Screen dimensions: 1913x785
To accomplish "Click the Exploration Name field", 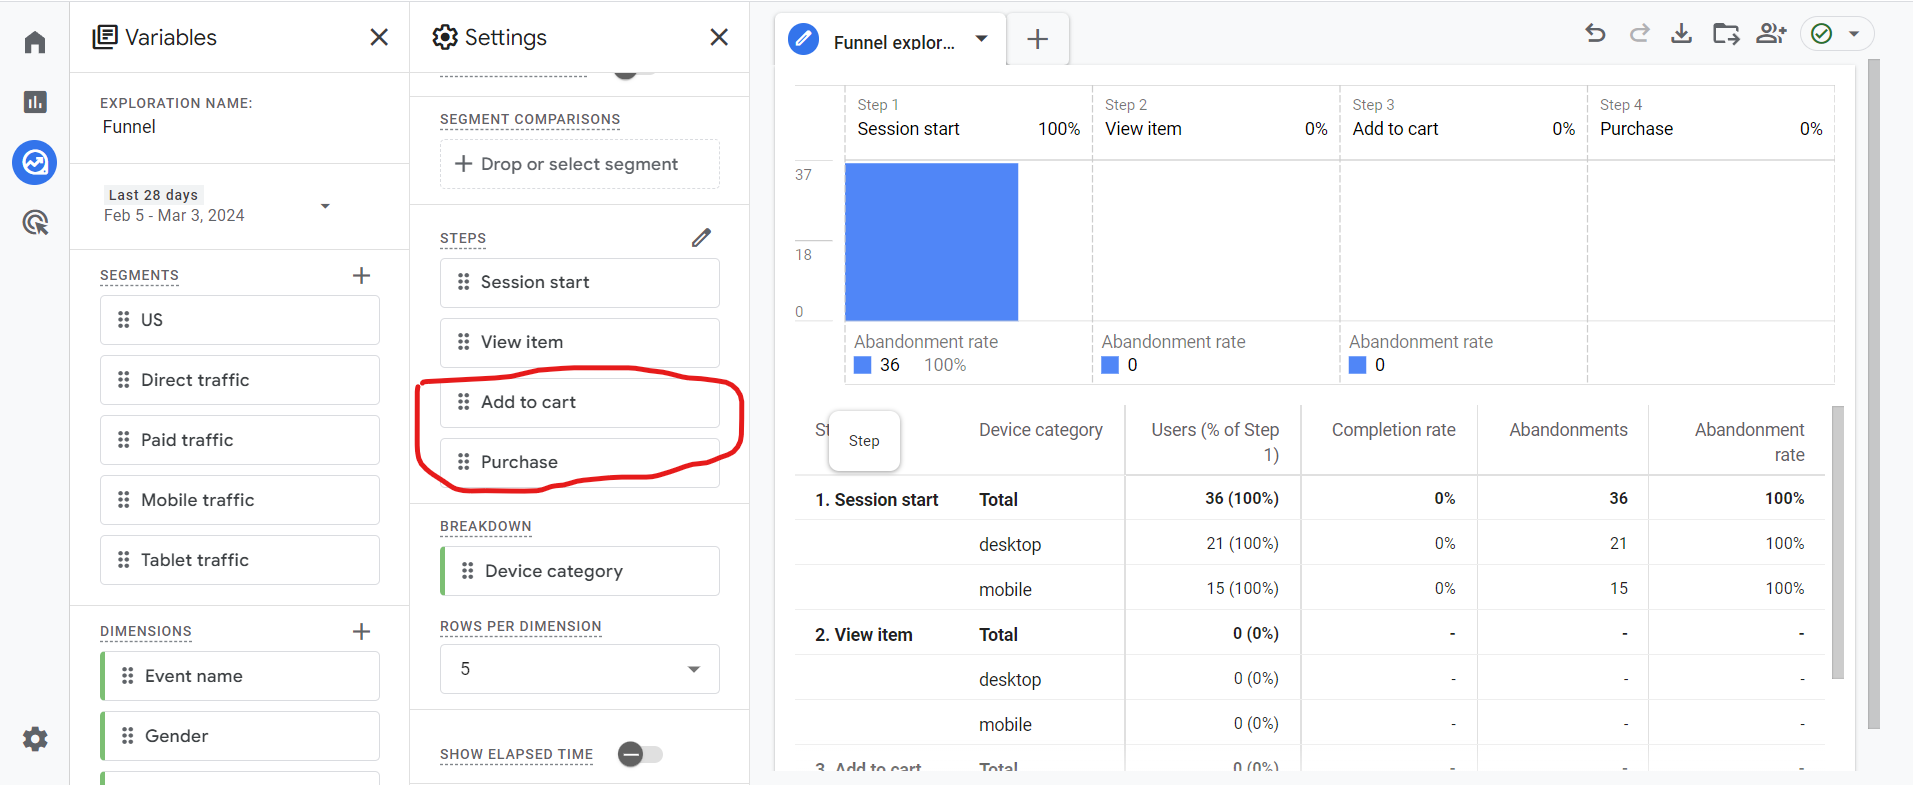I will [x=130, y=127].
